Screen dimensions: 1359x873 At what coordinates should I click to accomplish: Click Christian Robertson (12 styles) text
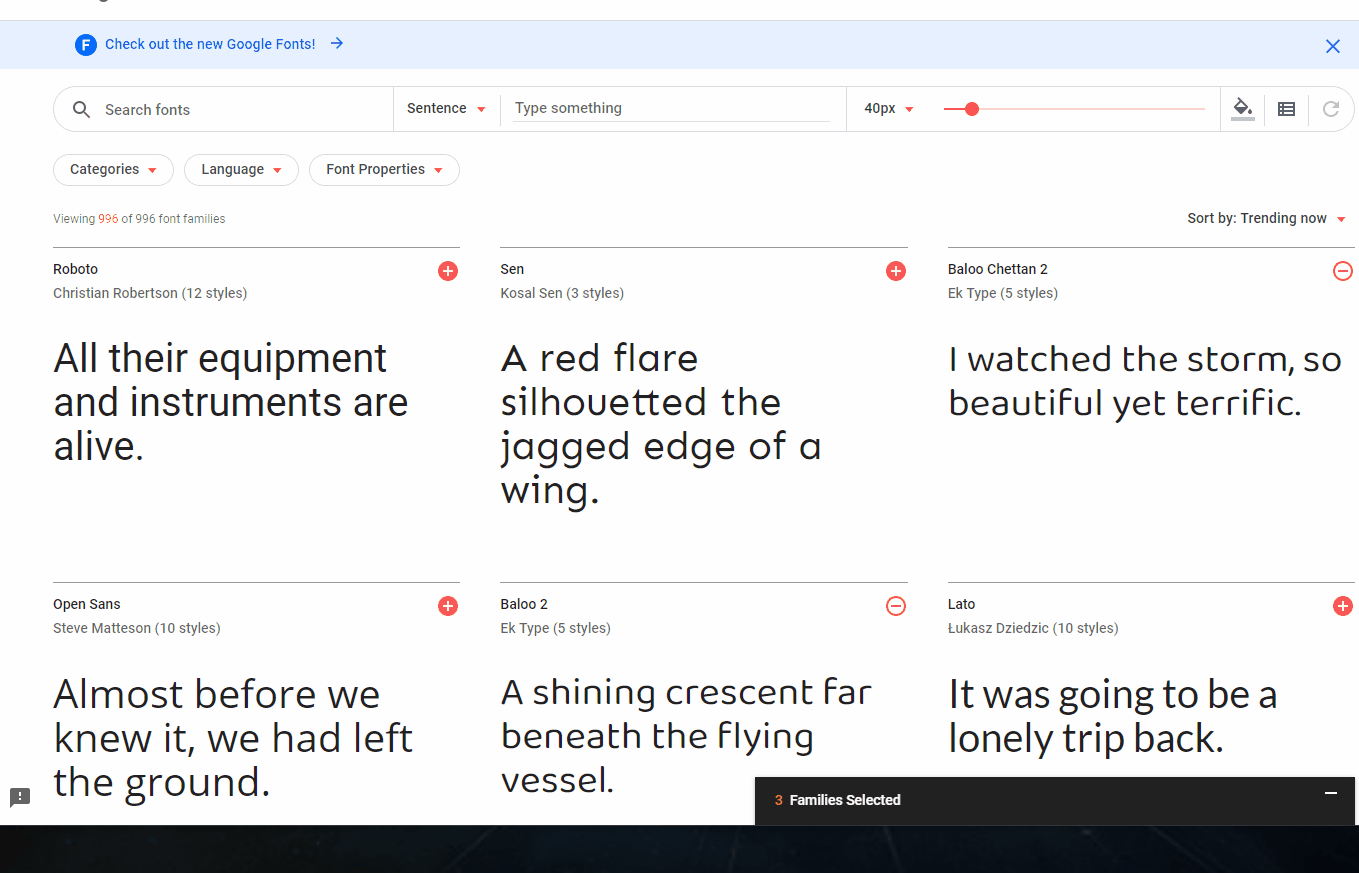(x=150, y=293)
